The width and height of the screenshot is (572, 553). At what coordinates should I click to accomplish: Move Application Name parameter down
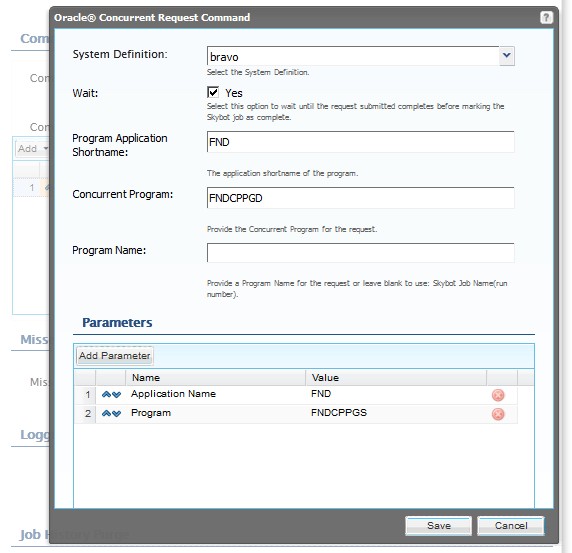(116, 395)
